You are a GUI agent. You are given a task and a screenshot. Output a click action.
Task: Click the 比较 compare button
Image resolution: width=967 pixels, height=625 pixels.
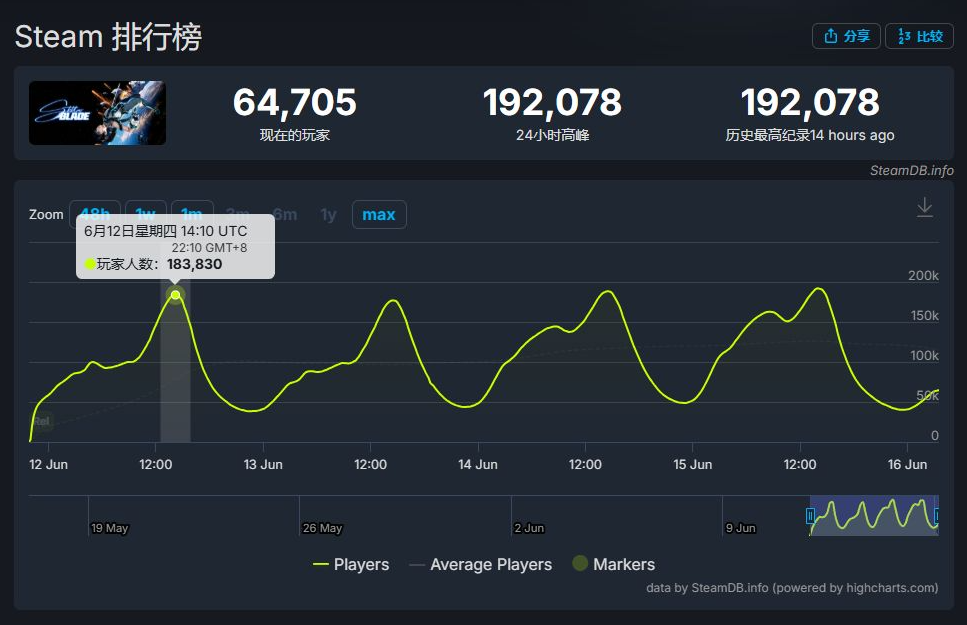920,36
